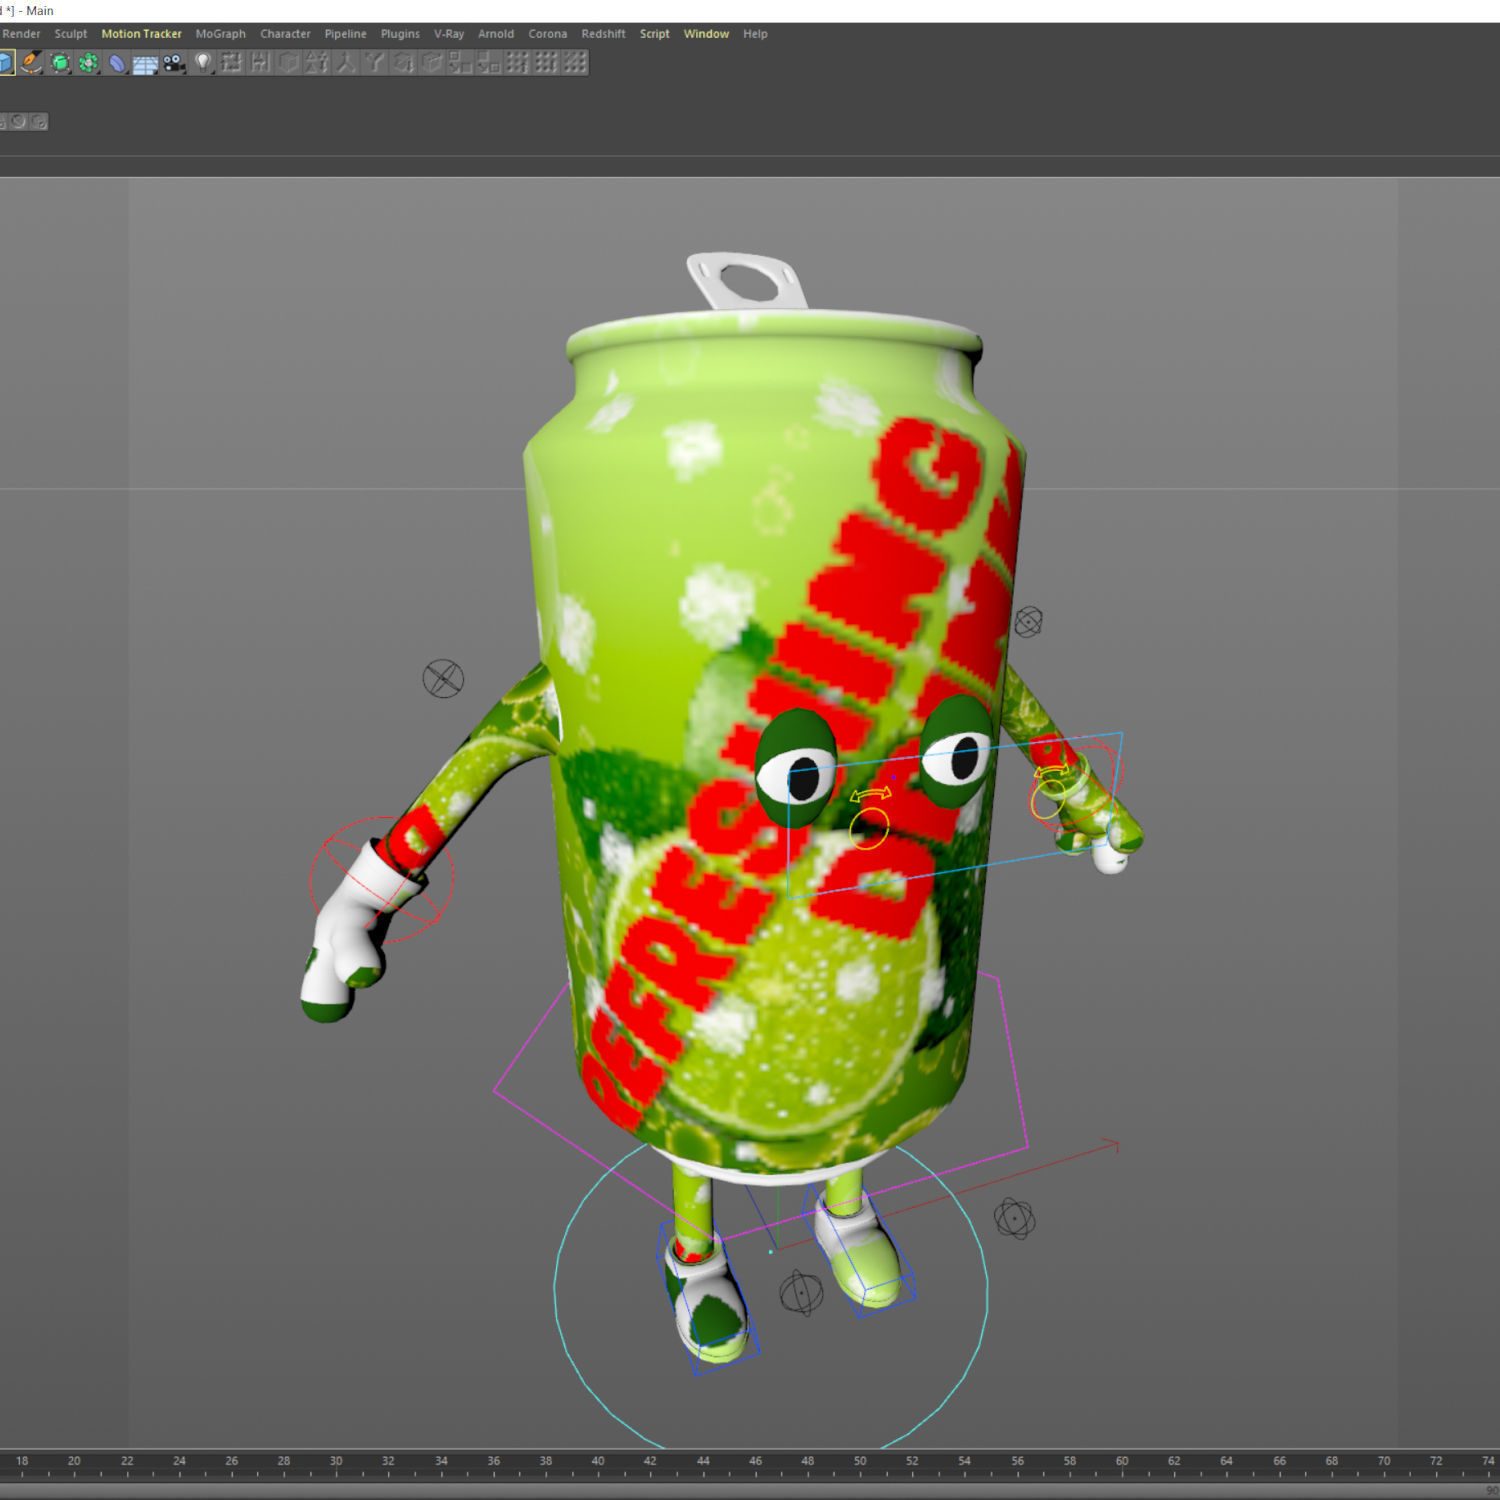1500x1500 pixels.
Task: Add a Light with light bulb icon
Action: coord(204,63)
